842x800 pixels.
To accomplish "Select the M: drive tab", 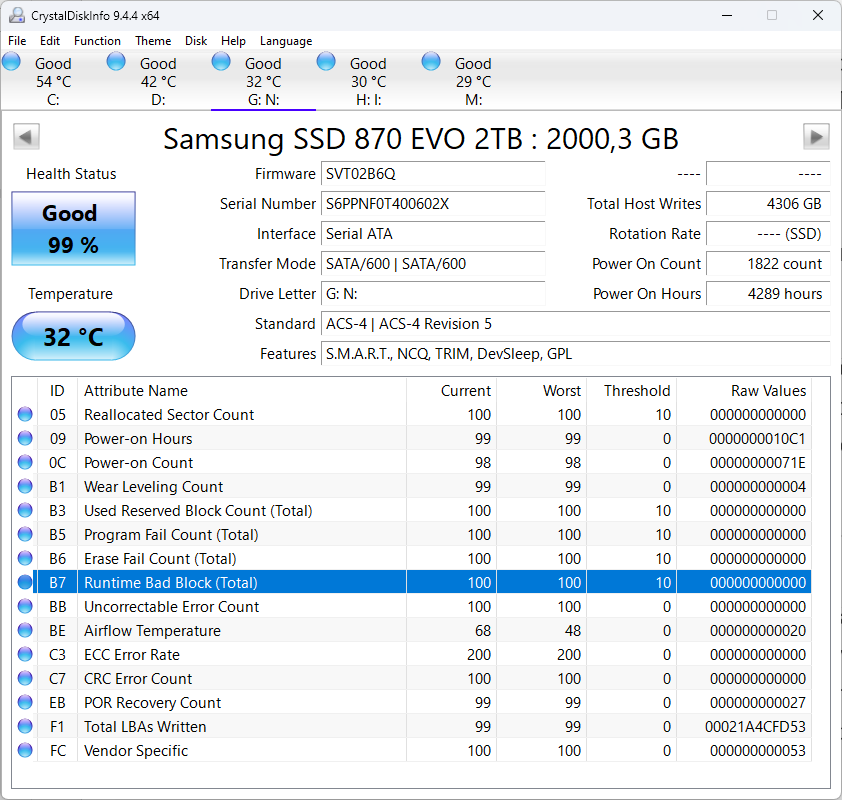I will pyautogui.click(x=473, y=81).
